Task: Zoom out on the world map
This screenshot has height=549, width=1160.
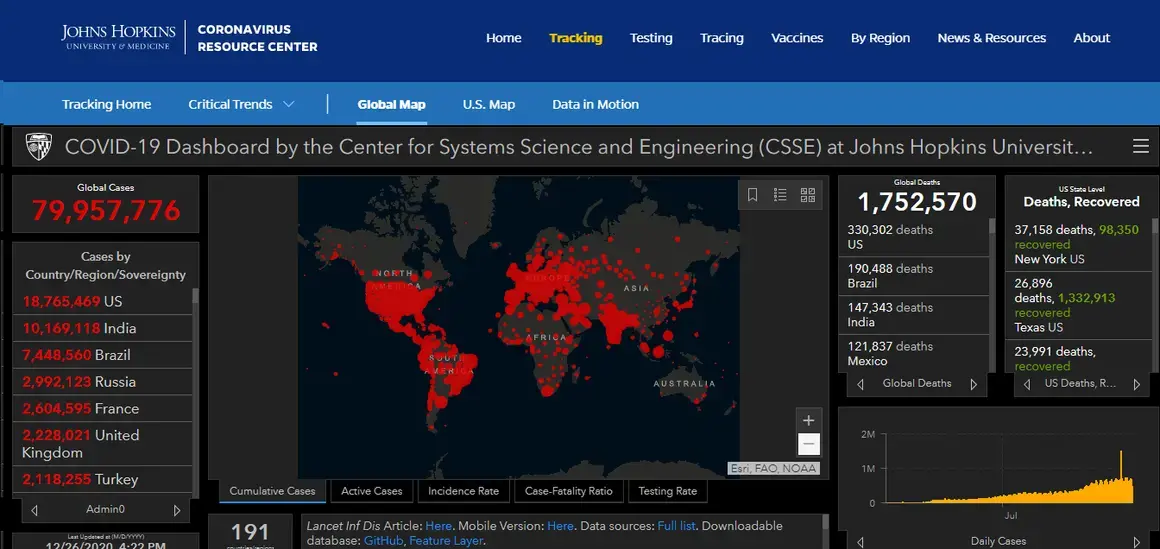Action: point(809,445)
